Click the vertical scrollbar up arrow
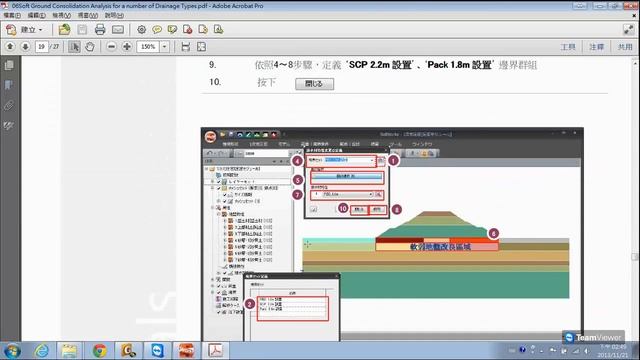Viewport: 640px width, 360px height. click(635, 64)
